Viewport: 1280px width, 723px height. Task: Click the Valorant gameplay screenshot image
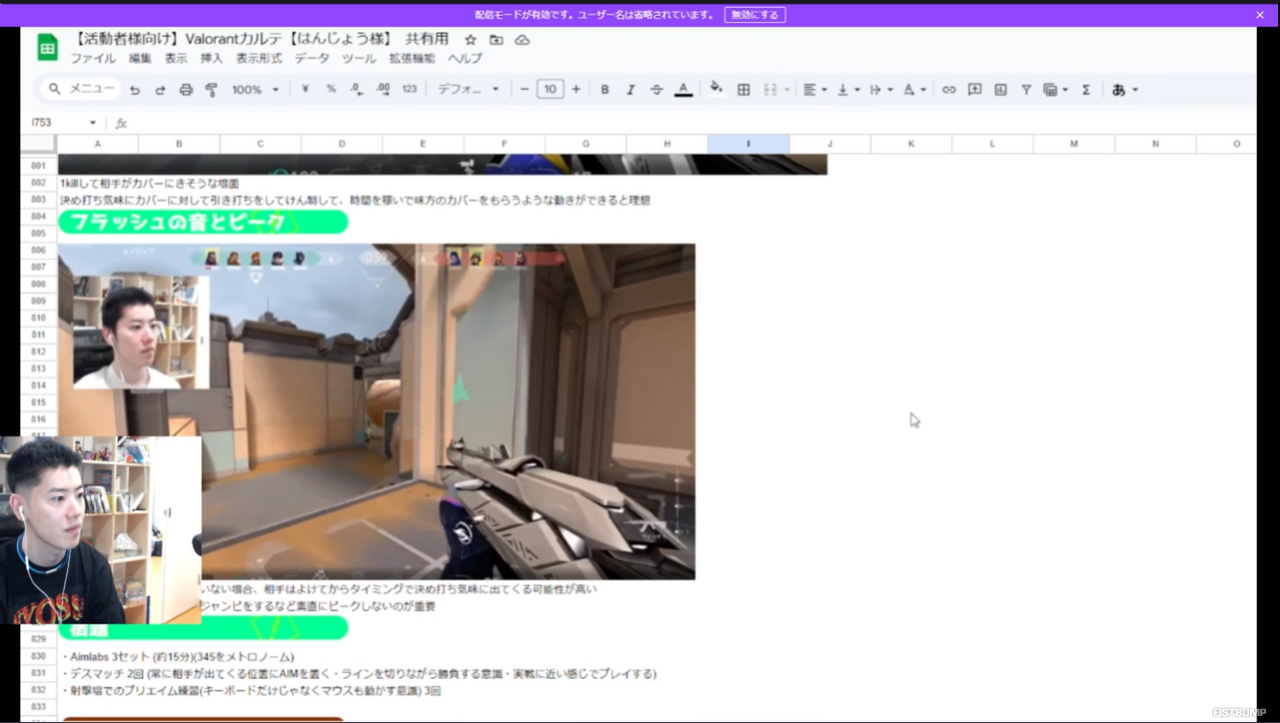tap(376, 411)
